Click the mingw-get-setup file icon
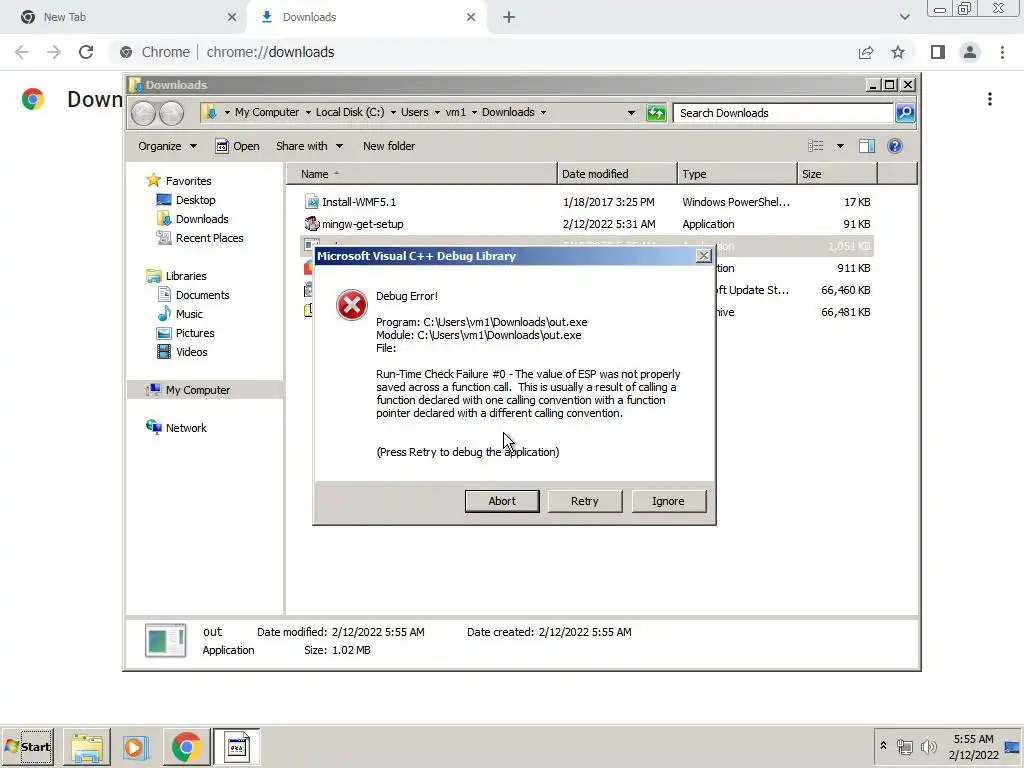 tap(312, 224)
